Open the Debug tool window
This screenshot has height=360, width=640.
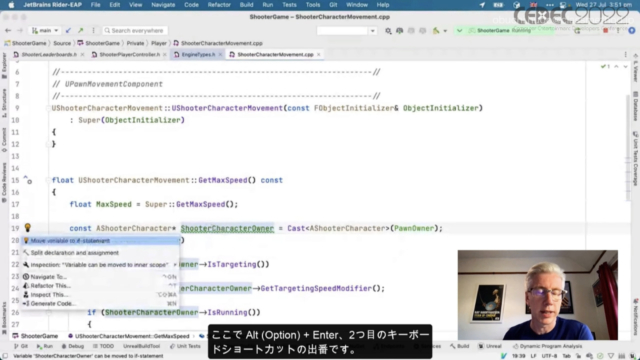pos(73,346)
